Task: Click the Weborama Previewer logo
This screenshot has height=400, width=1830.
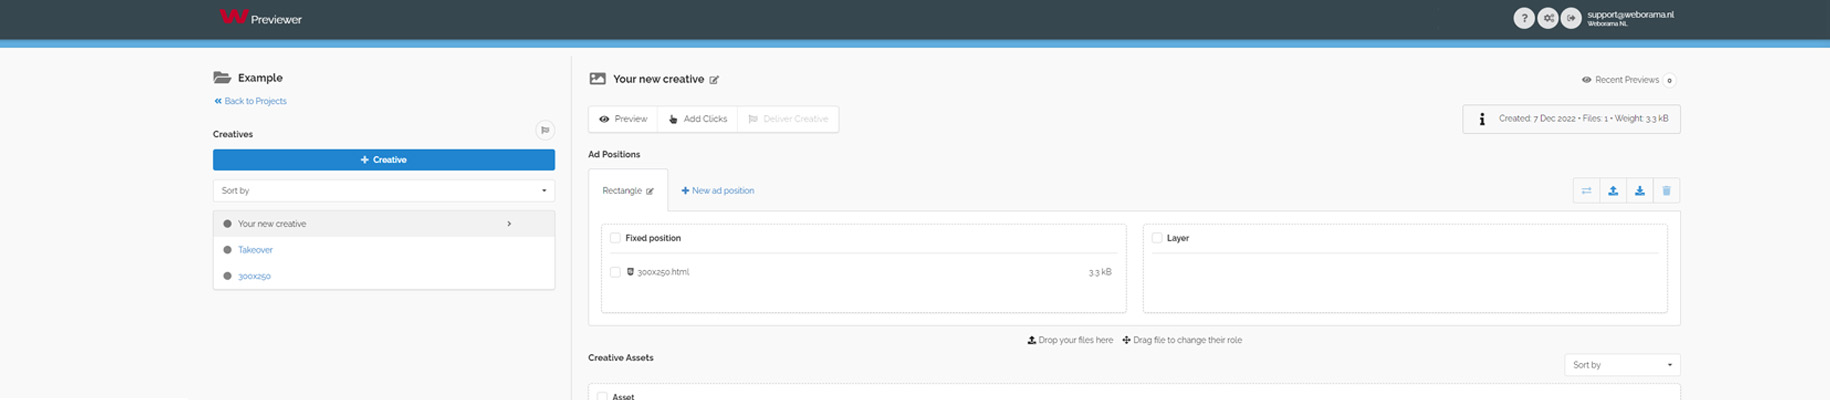Action: point(260,17)
